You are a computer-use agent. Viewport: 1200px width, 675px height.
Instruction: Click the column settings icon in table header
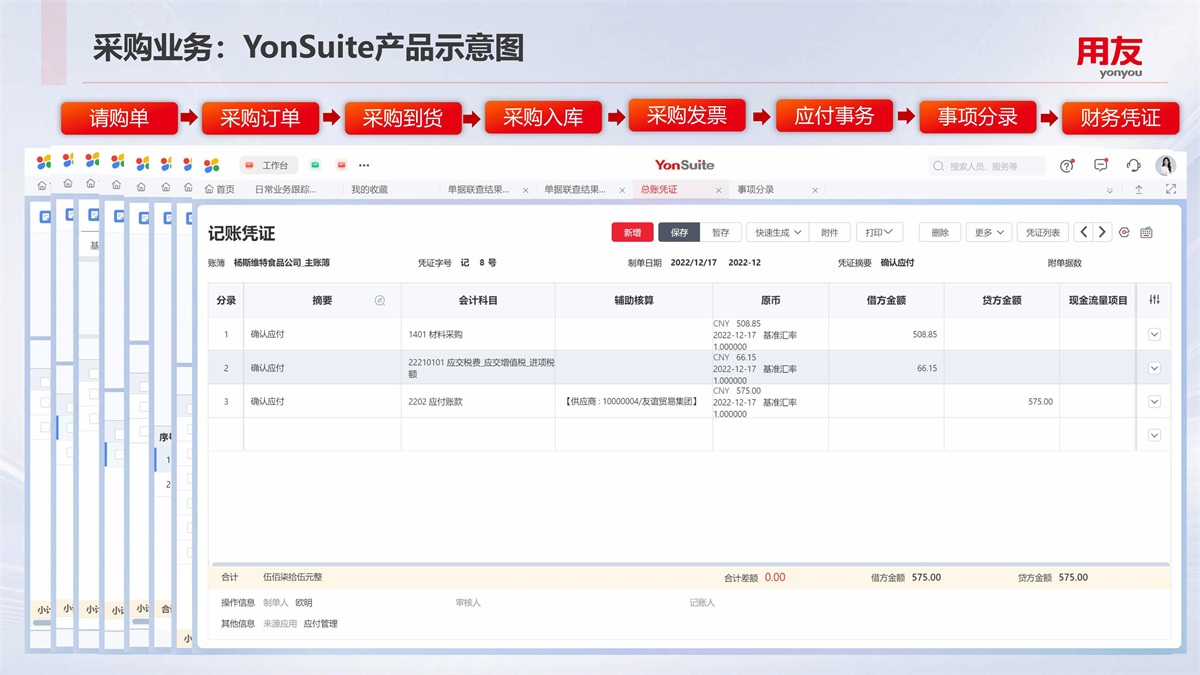click(1154, 300)
